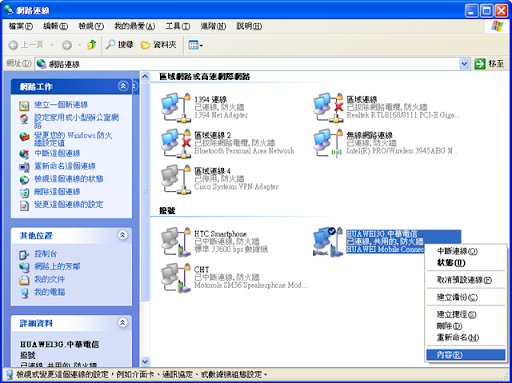This screenshot has height=383, width=512.
Task: Choose 刪除 in context menu
Action: [466, 326]
